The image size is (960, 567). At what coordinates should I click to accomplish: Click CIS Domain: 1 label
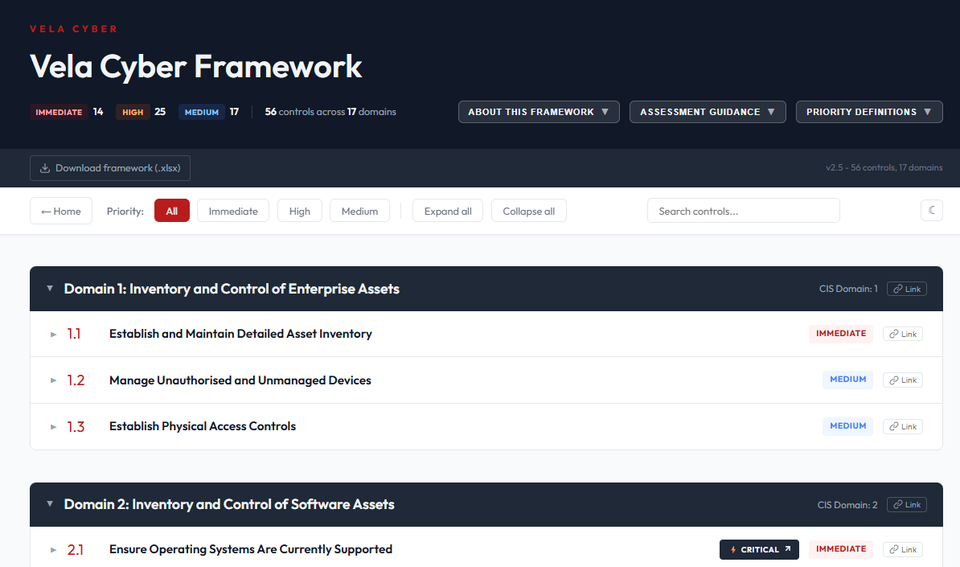(x=848, y=289)
